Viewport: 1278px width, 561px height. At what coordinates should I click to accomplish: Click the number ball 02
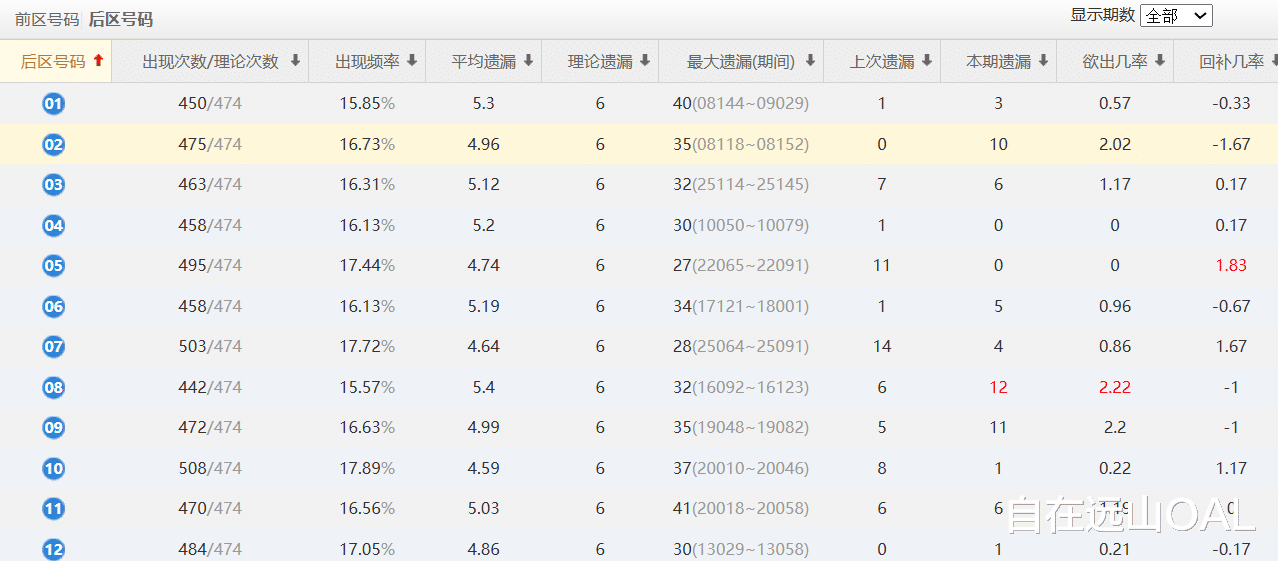coord(54,144)
